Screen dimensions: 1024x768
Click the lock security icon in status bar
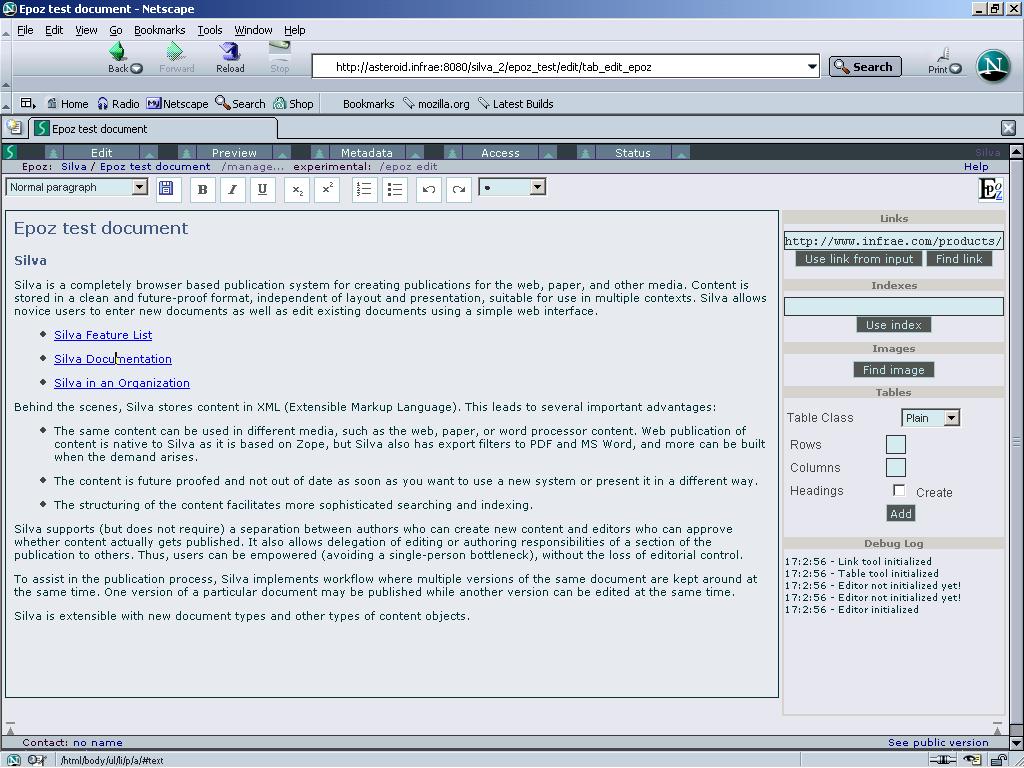pos(999,760)
